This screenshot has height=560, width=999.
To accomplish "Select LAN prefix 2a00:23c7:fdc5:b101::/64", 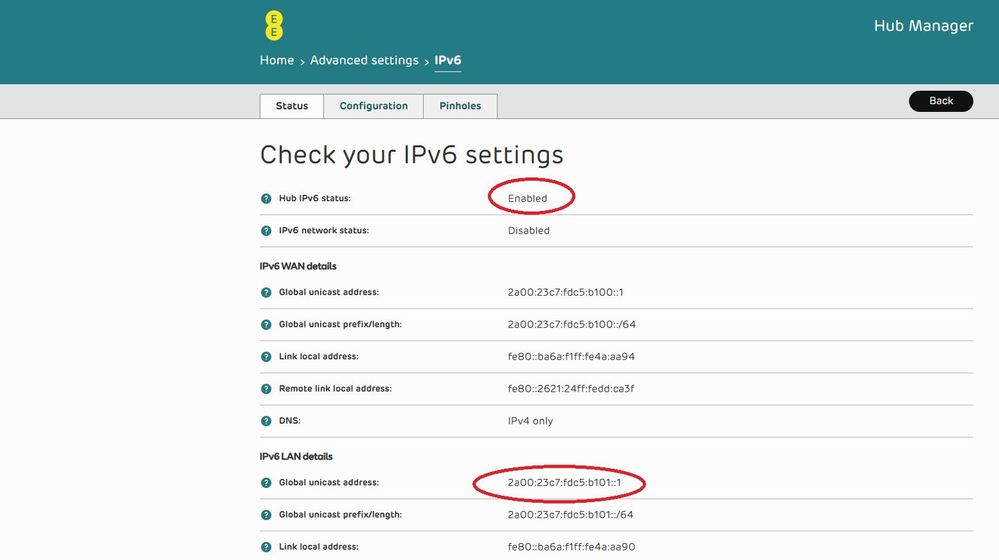I will pyautogui.click(x=570, y=515).
